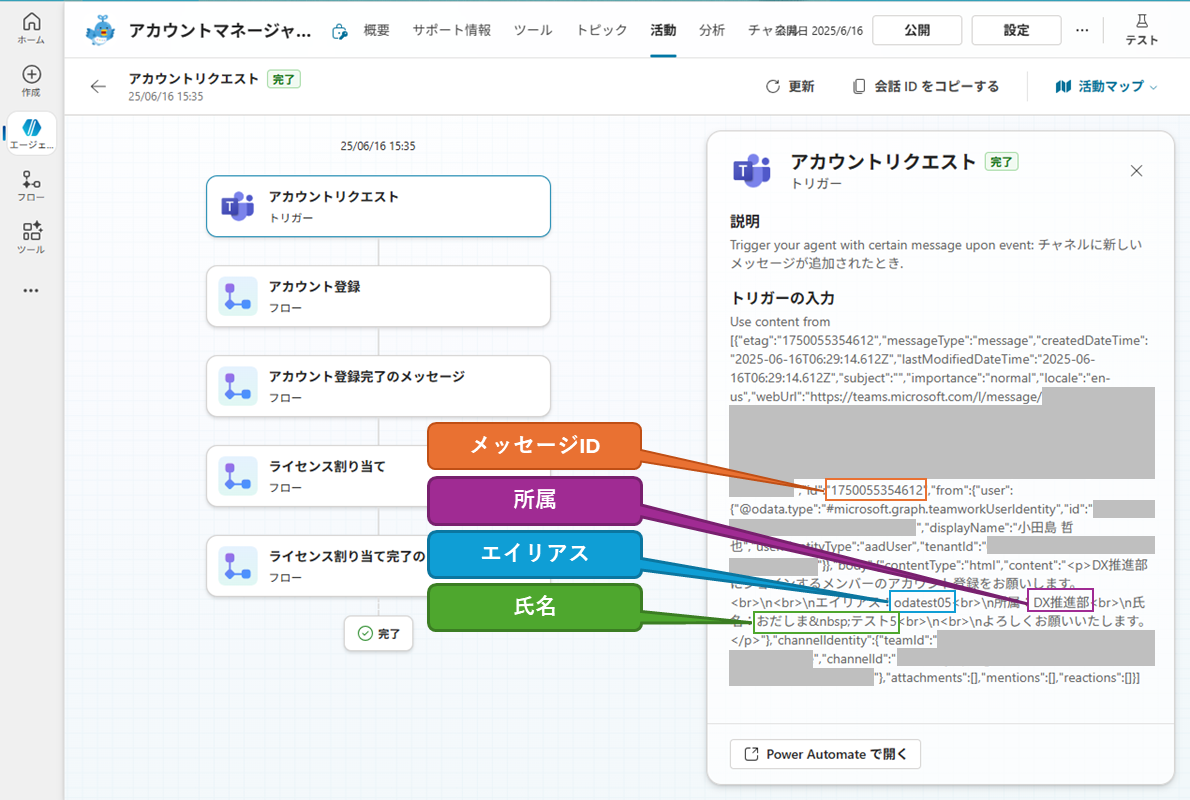
Task: Click the ライセンス割り当て card title
Action: [327, 466]
